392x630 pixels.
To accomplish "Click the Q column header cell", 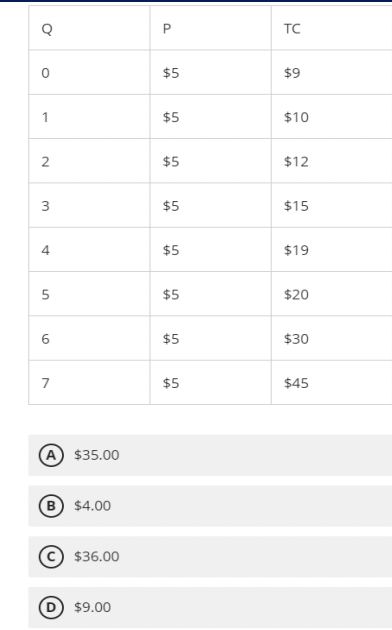I will 89,28.
